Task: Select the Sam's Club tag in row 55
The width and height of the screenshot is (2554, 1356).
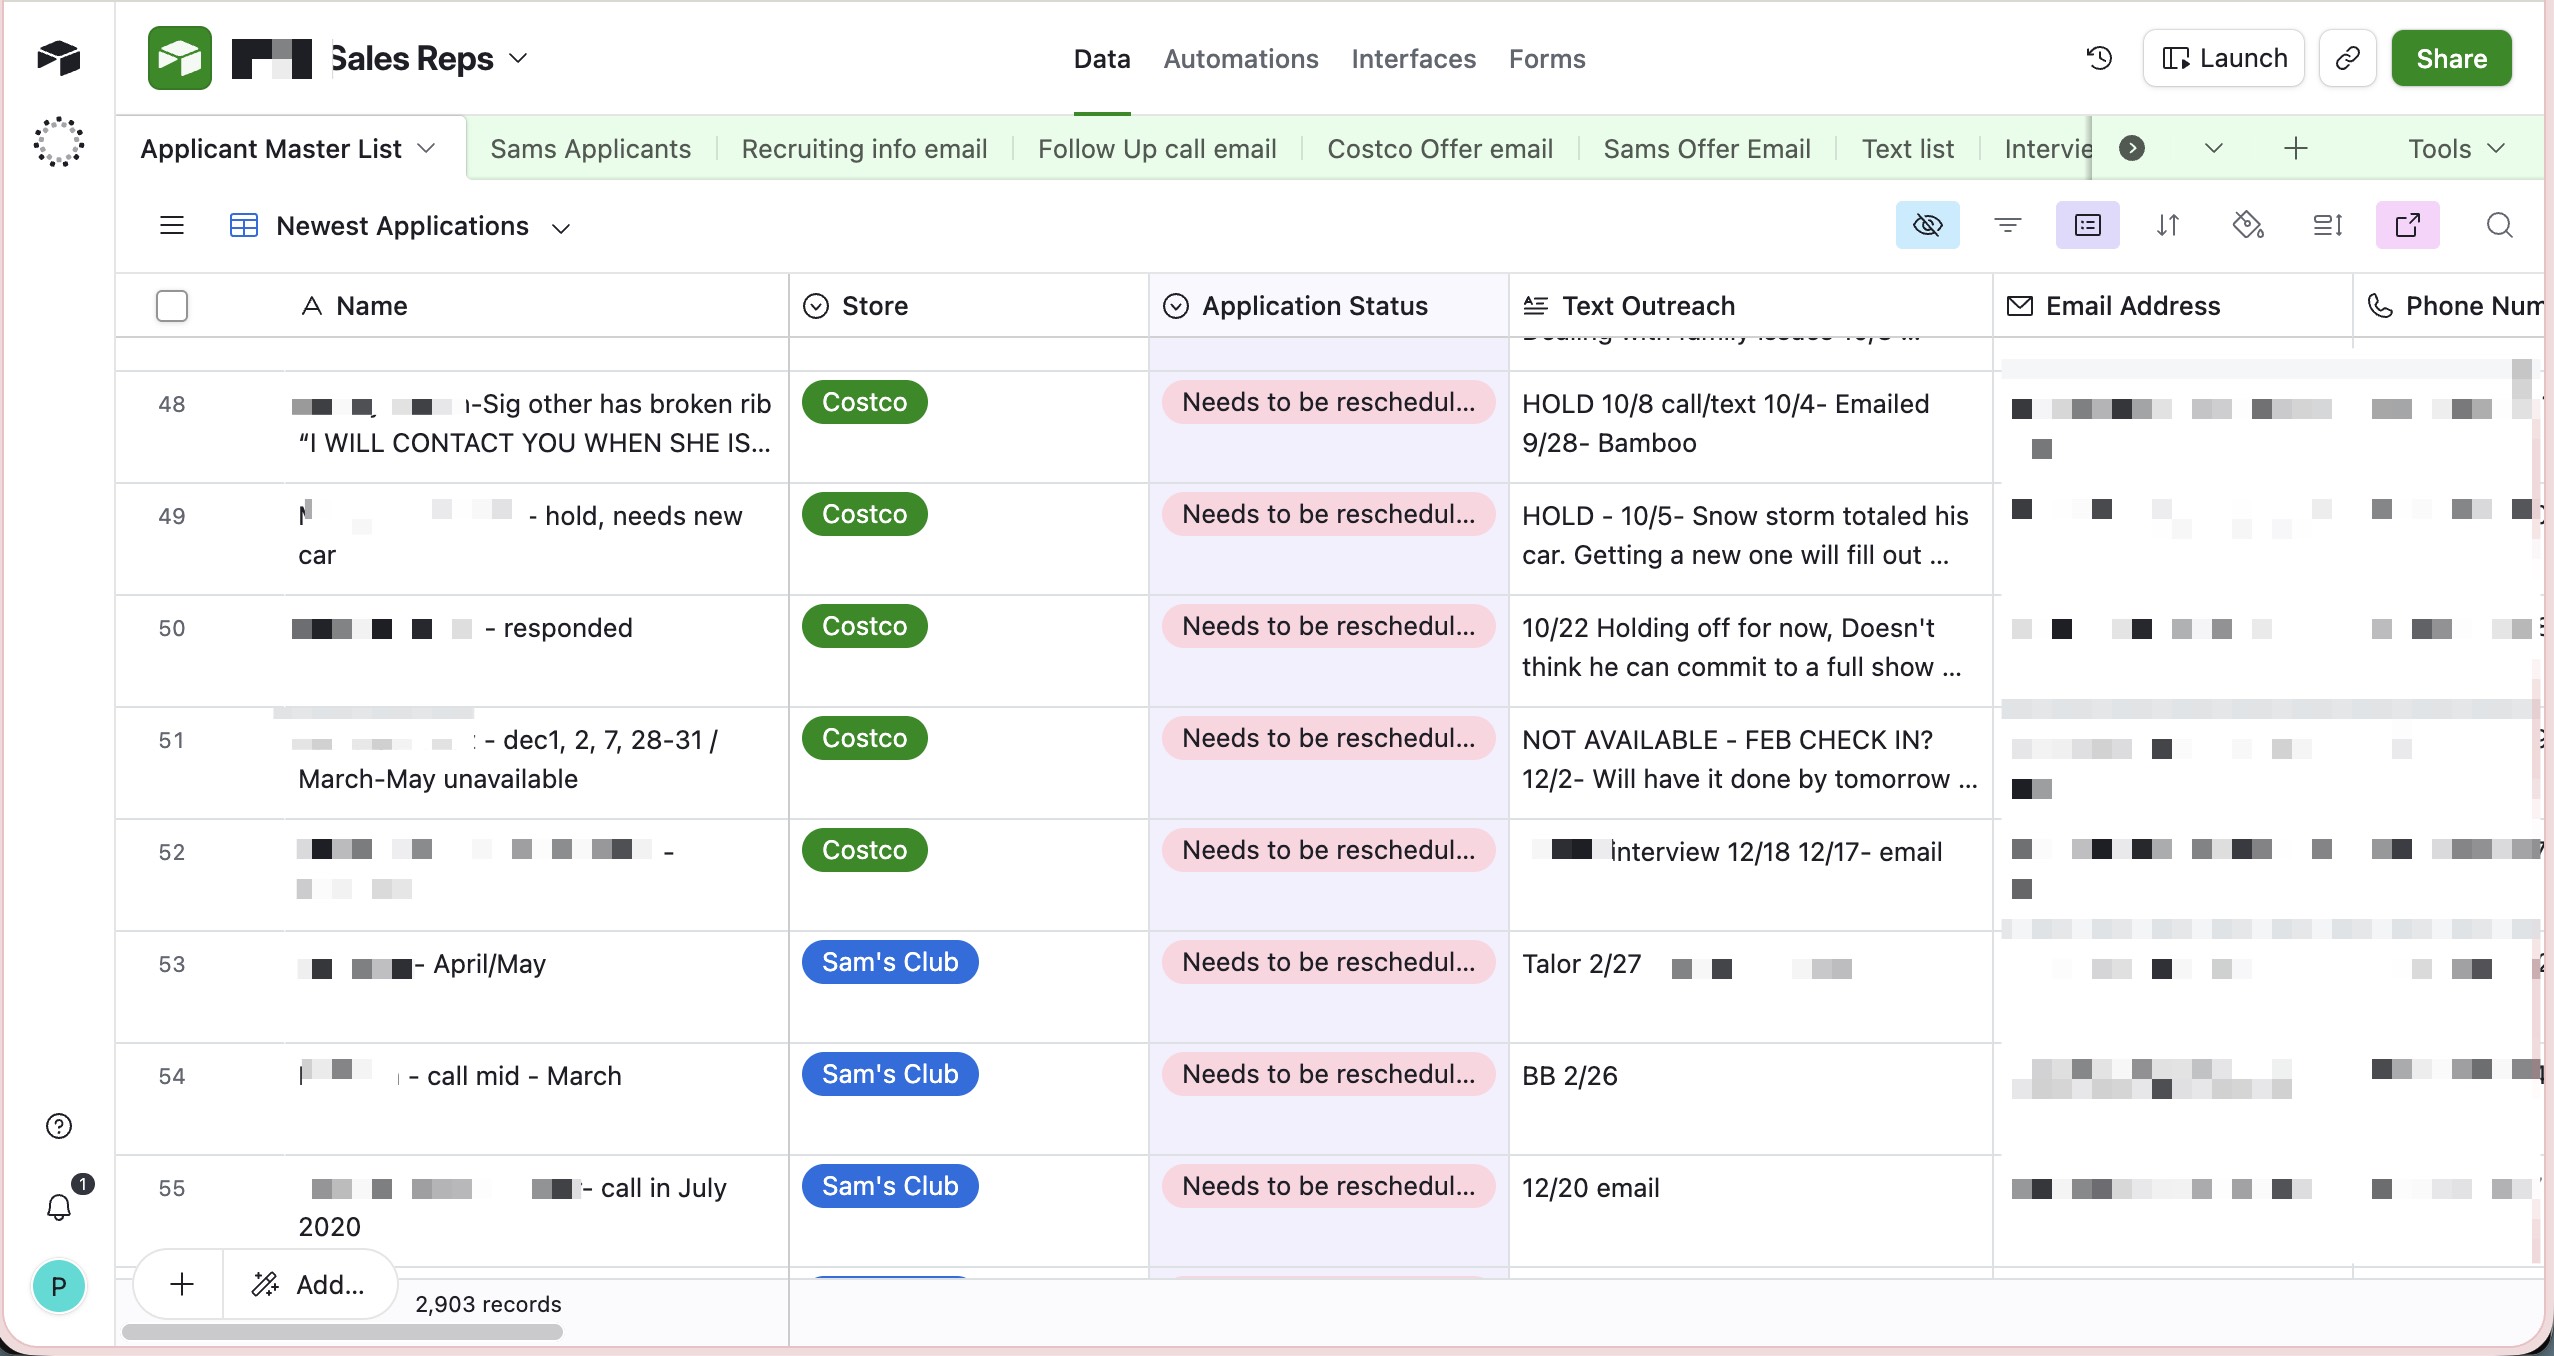Action: tap(890, 1186)
